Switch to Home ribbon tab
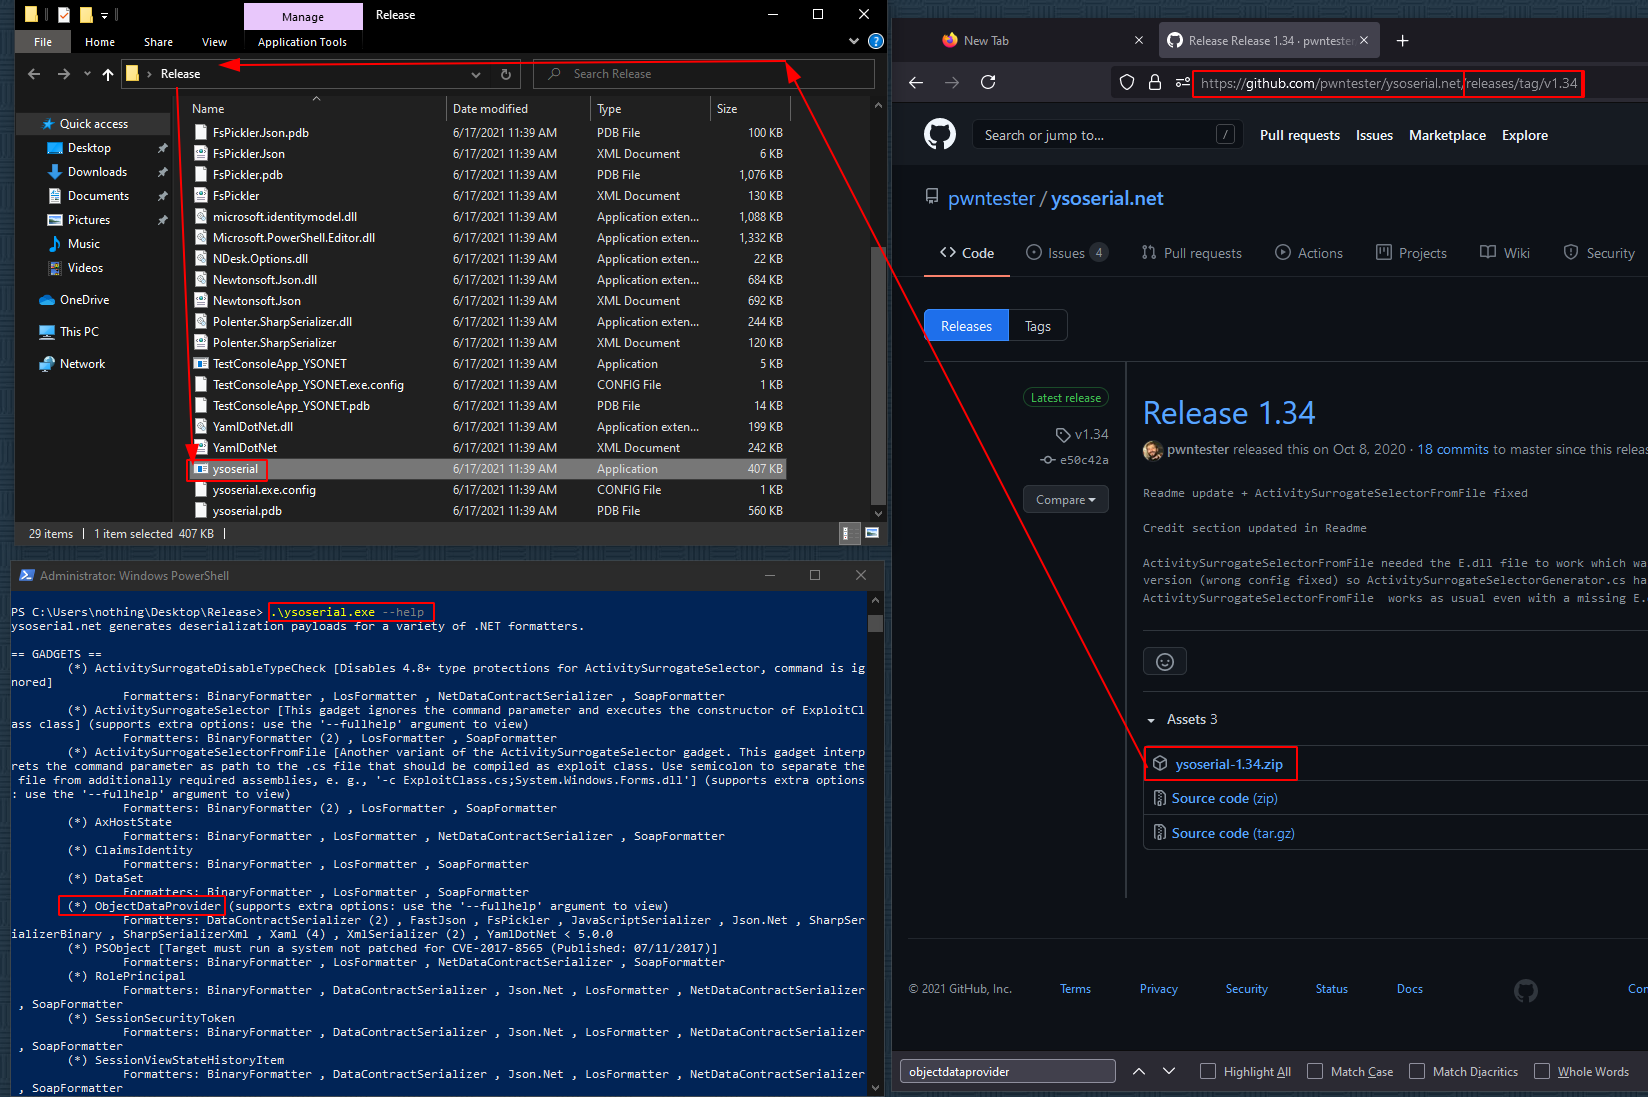 (100, 42)
